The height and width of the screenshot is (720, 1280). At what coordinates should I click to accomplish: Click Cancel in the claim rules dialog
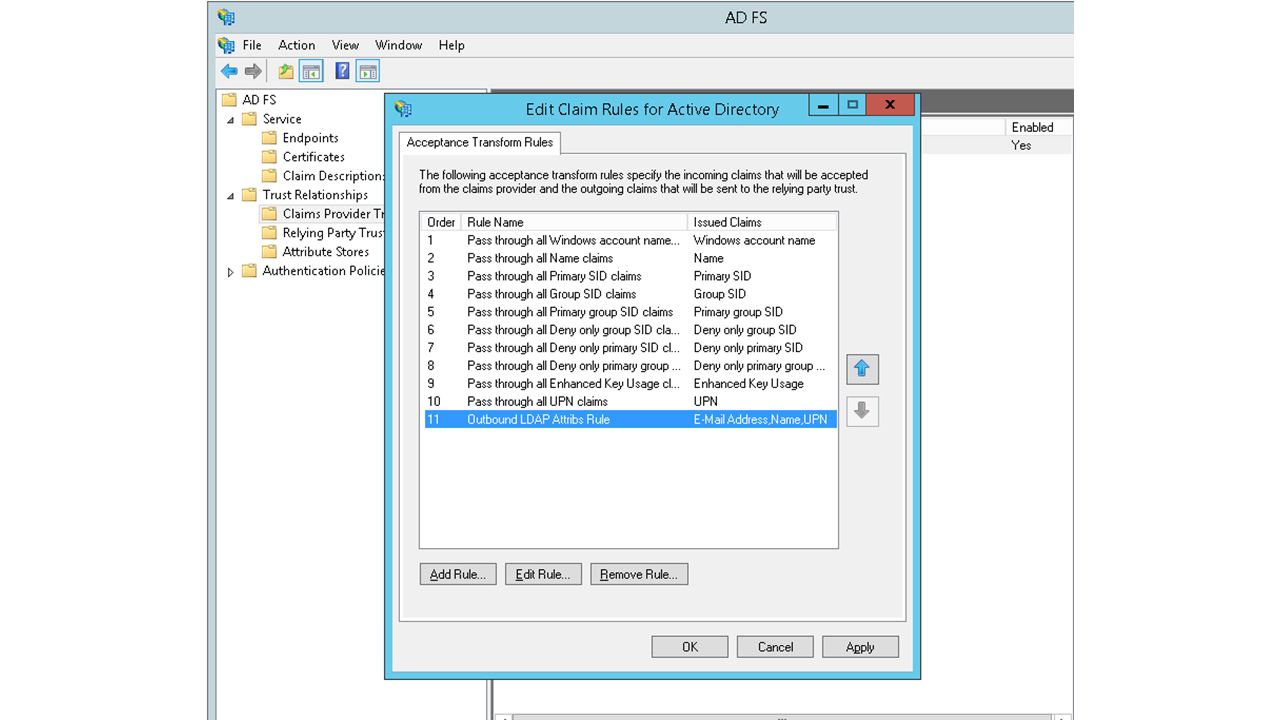pos(775,647)
